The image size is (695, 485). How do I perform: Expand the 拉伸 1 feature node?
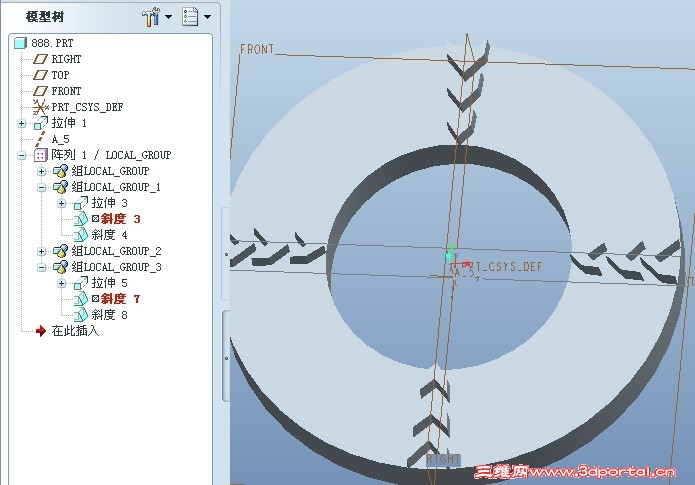pos(21,123)
